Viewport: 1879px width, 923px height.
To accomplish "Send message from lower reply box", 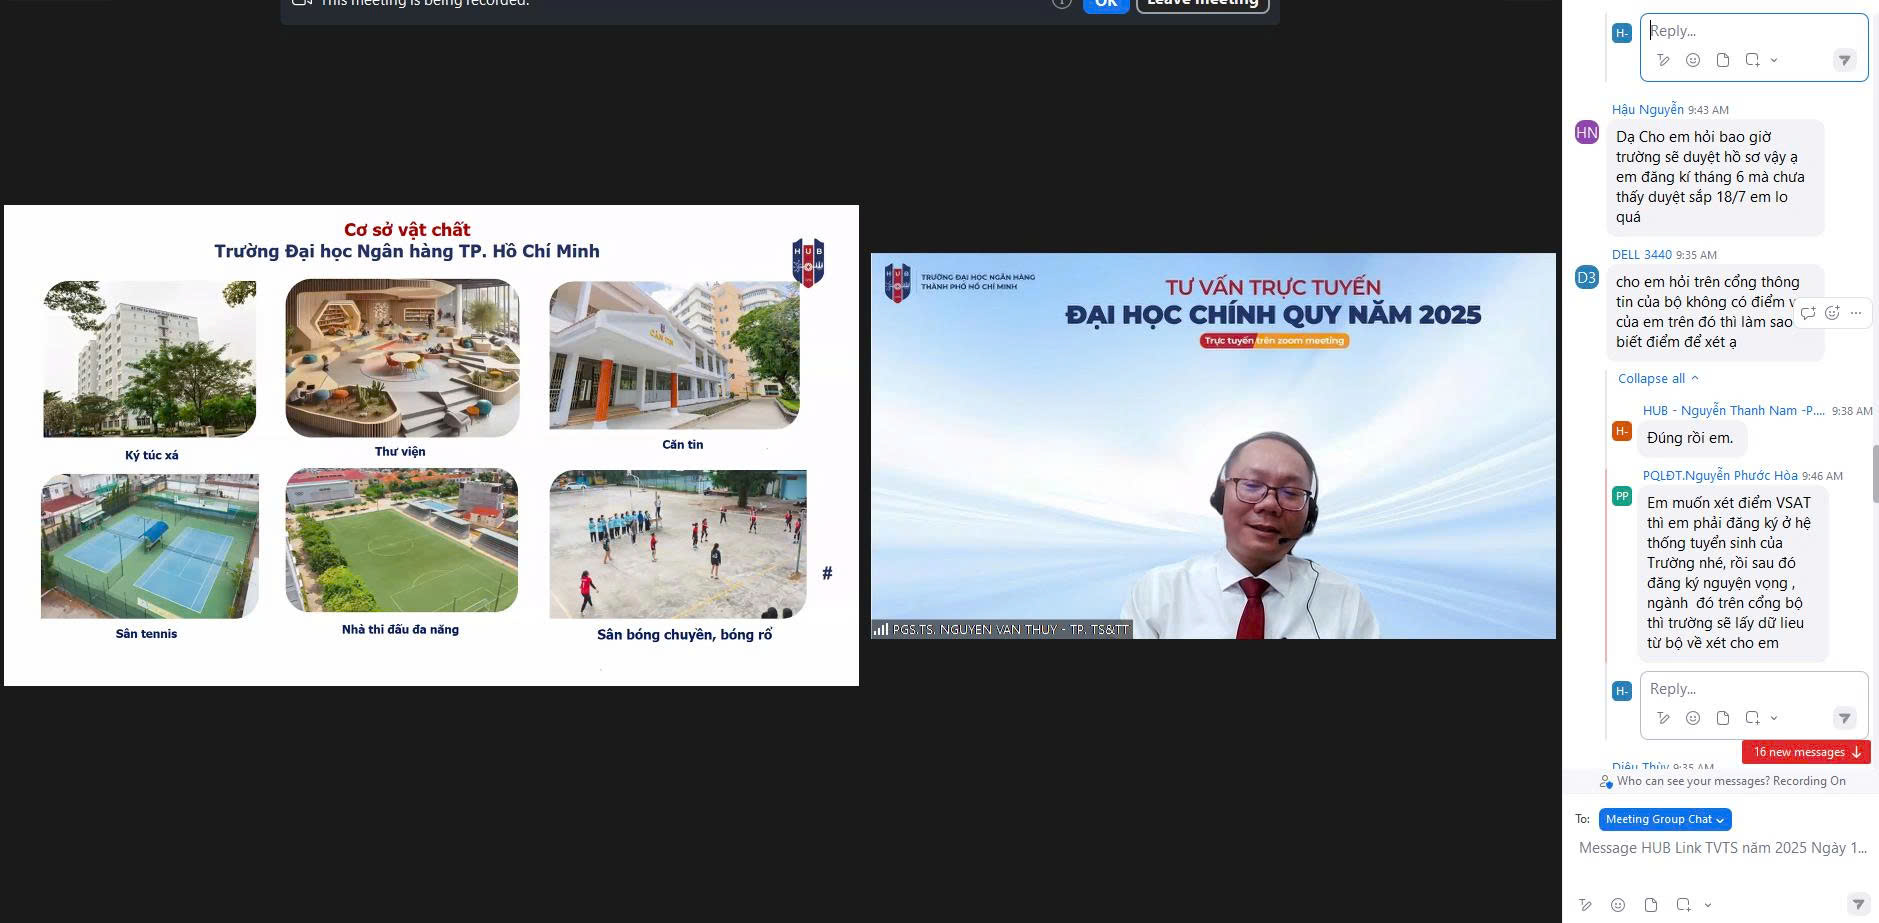I will [1845, 718].
